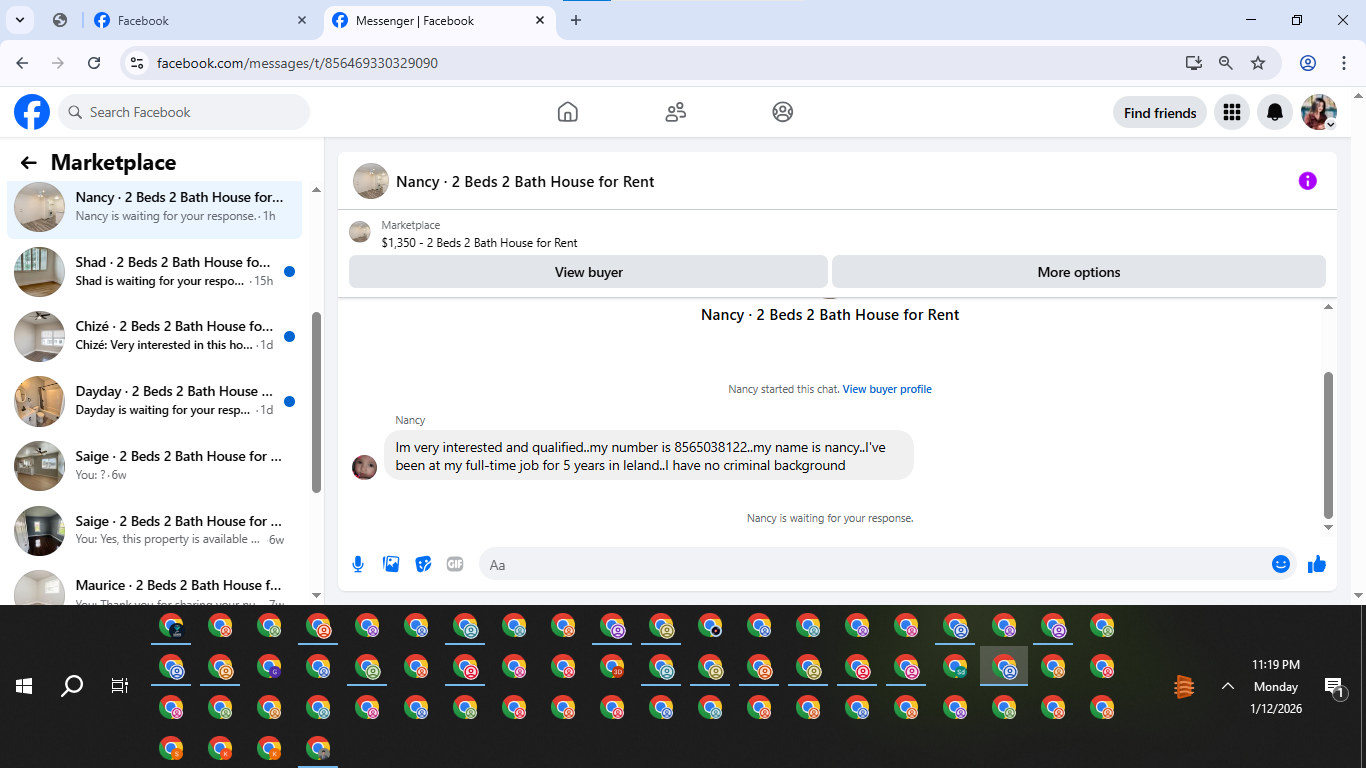Focus the Search Facebook field

184,112
